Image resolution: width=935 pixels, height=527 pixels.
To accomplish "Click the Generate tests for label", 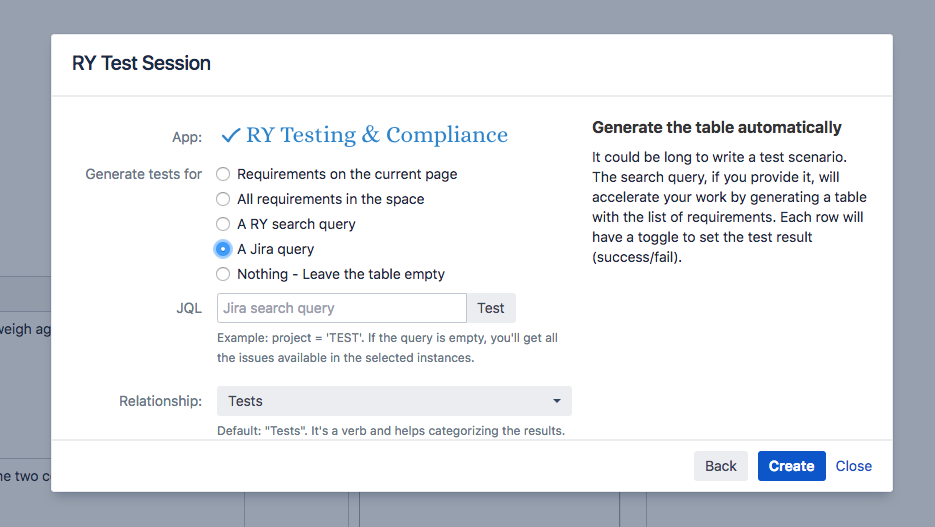I will click(143, 174).
